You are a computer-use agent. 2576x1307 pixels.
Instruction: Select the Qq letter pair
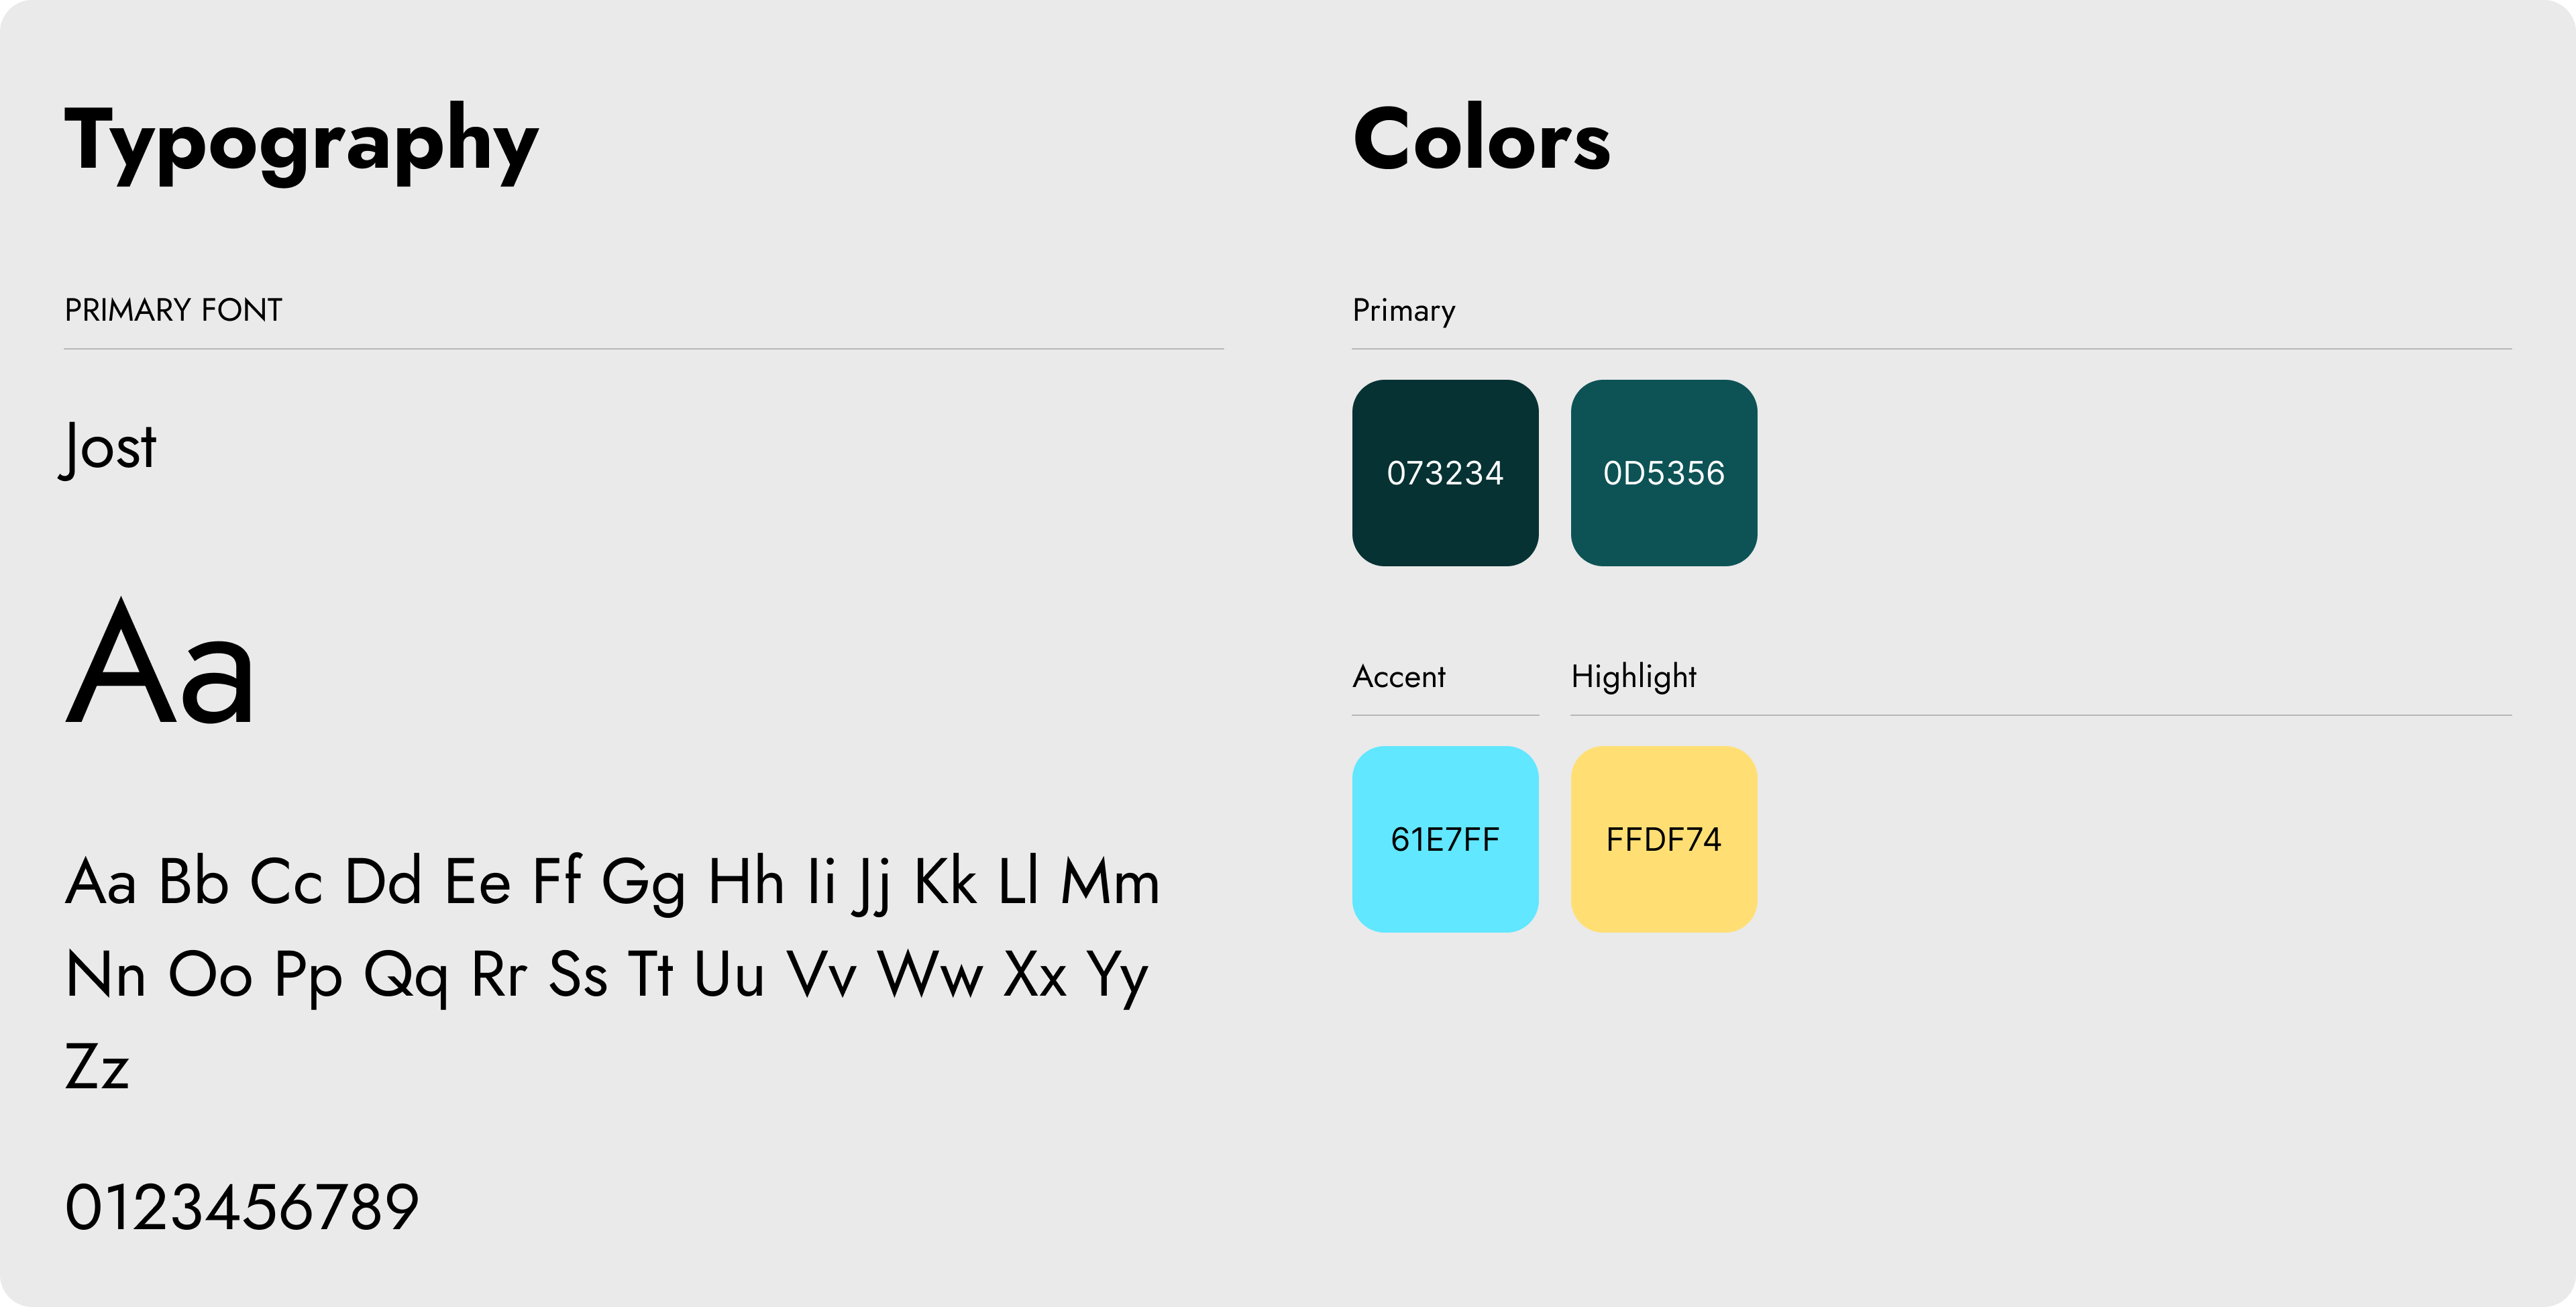[x=405, y=975]
